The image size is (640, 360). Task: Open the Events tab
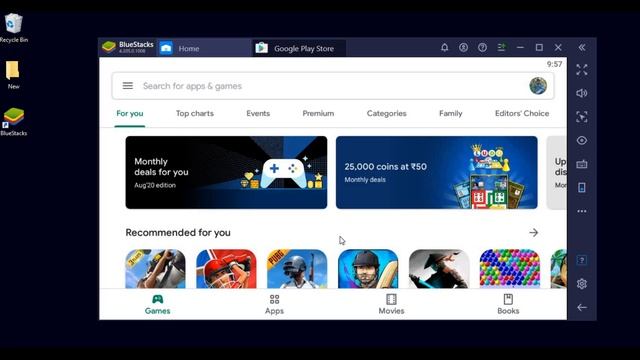[258, 113]
